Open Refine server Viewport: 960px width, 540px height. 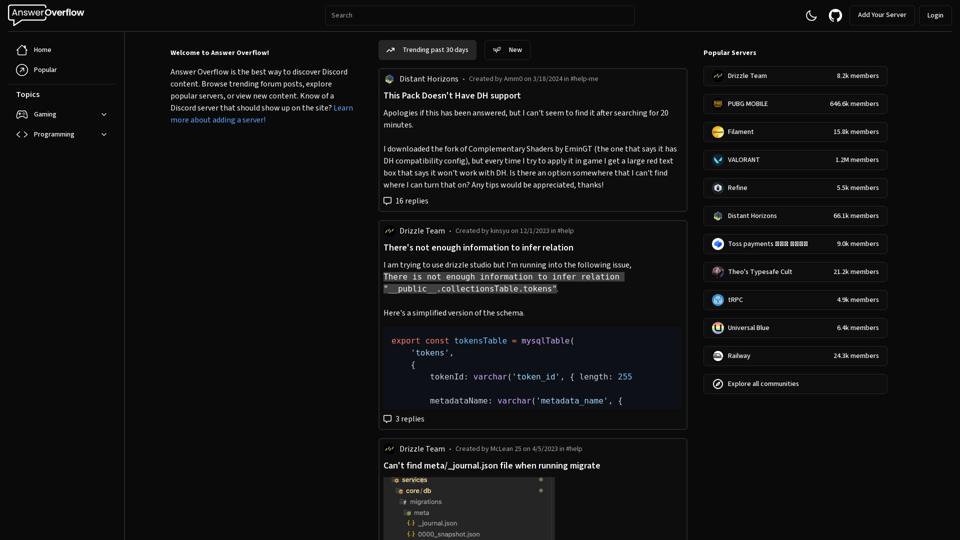(x=795, y=188)
